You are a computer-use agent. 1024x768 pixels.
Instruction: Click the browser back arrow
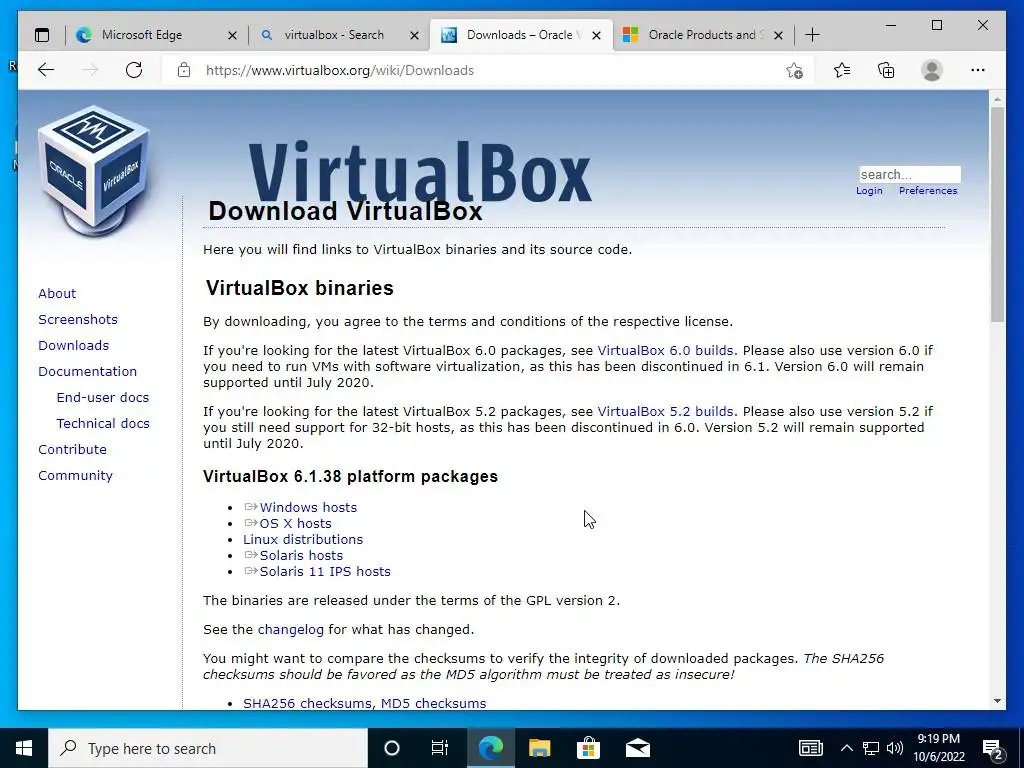point(46,70)
